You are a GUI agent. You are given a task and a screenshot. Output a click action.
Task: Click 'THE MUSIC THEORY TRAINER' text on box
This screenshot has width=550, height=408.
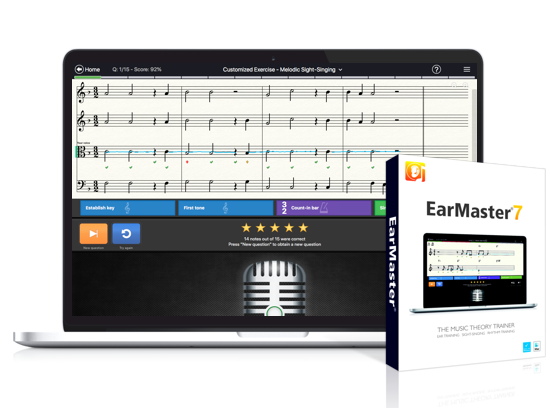(x=476, y=328)
